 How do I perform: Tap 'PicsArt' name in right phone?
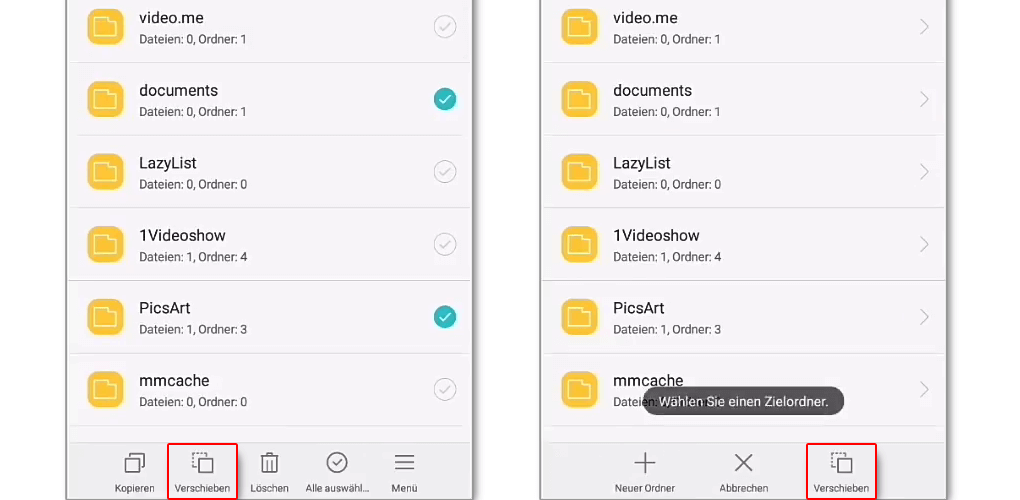point(639,308)
